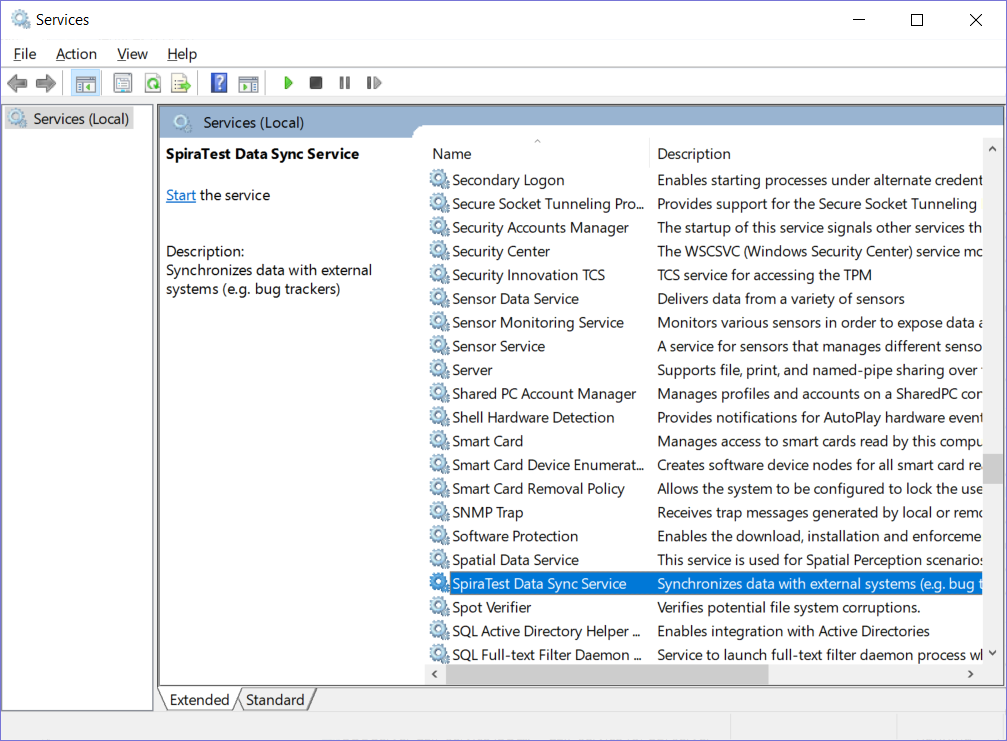
Task: Click the vertical scrollbar down arrow
Action: [992, 653]
